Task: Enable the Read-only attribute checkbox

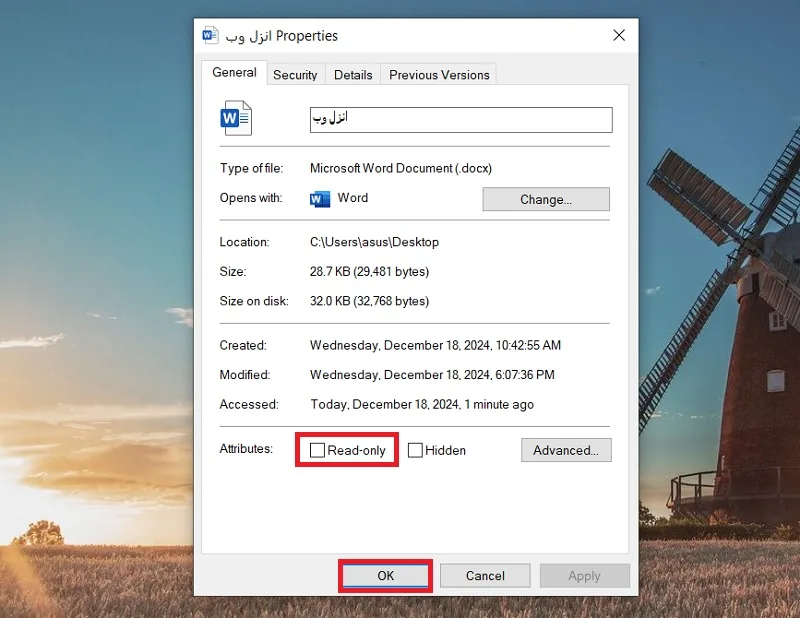Action: (317, 450)
